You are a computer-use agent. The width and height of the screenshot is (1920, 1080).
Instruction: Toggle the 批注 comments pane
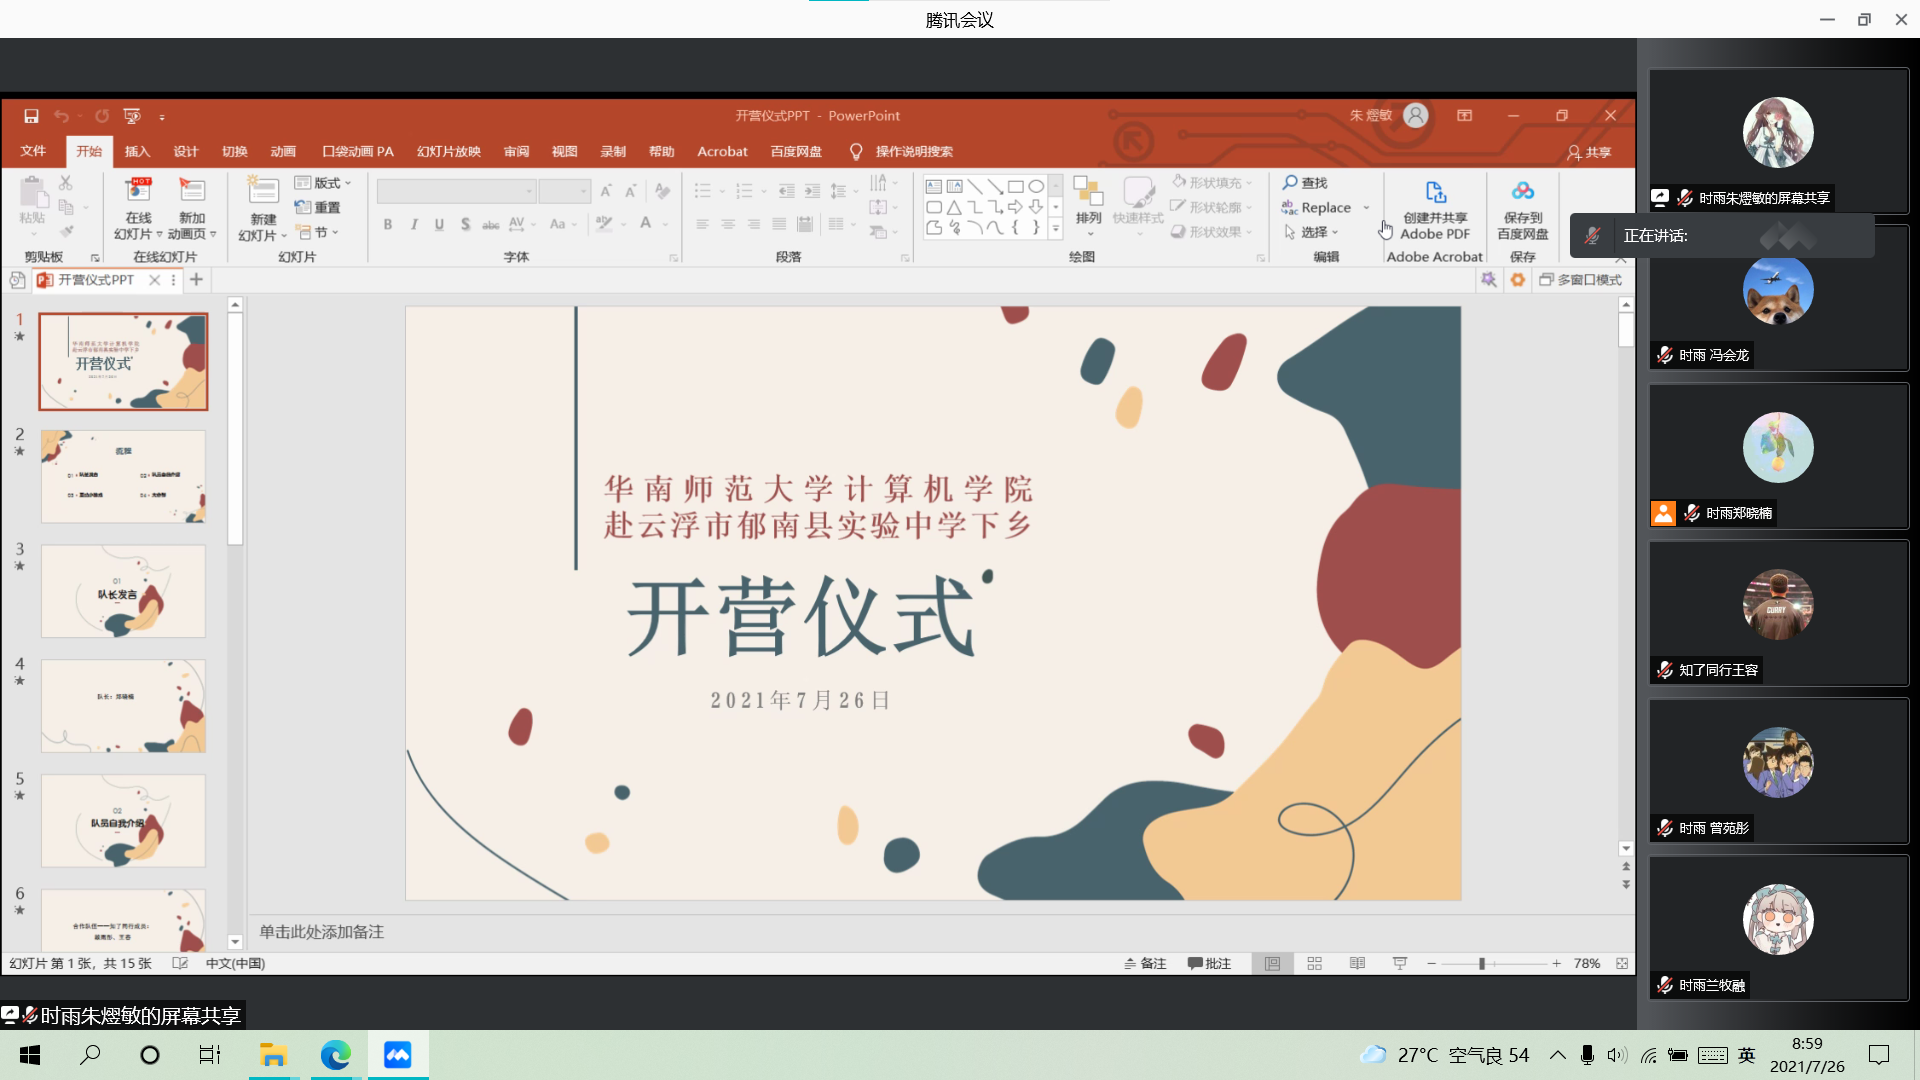1209,963
